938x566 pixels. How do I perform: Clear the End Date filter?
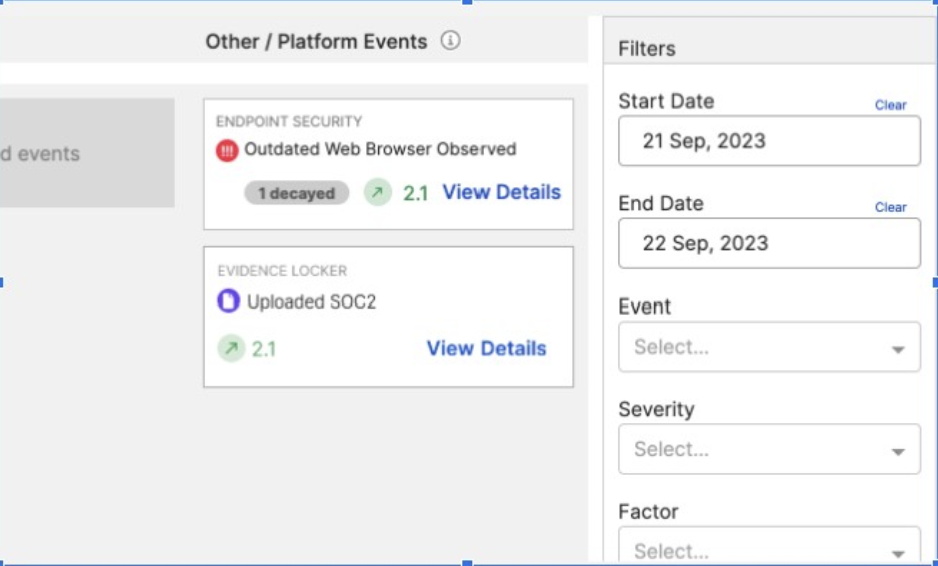(890, 207)
